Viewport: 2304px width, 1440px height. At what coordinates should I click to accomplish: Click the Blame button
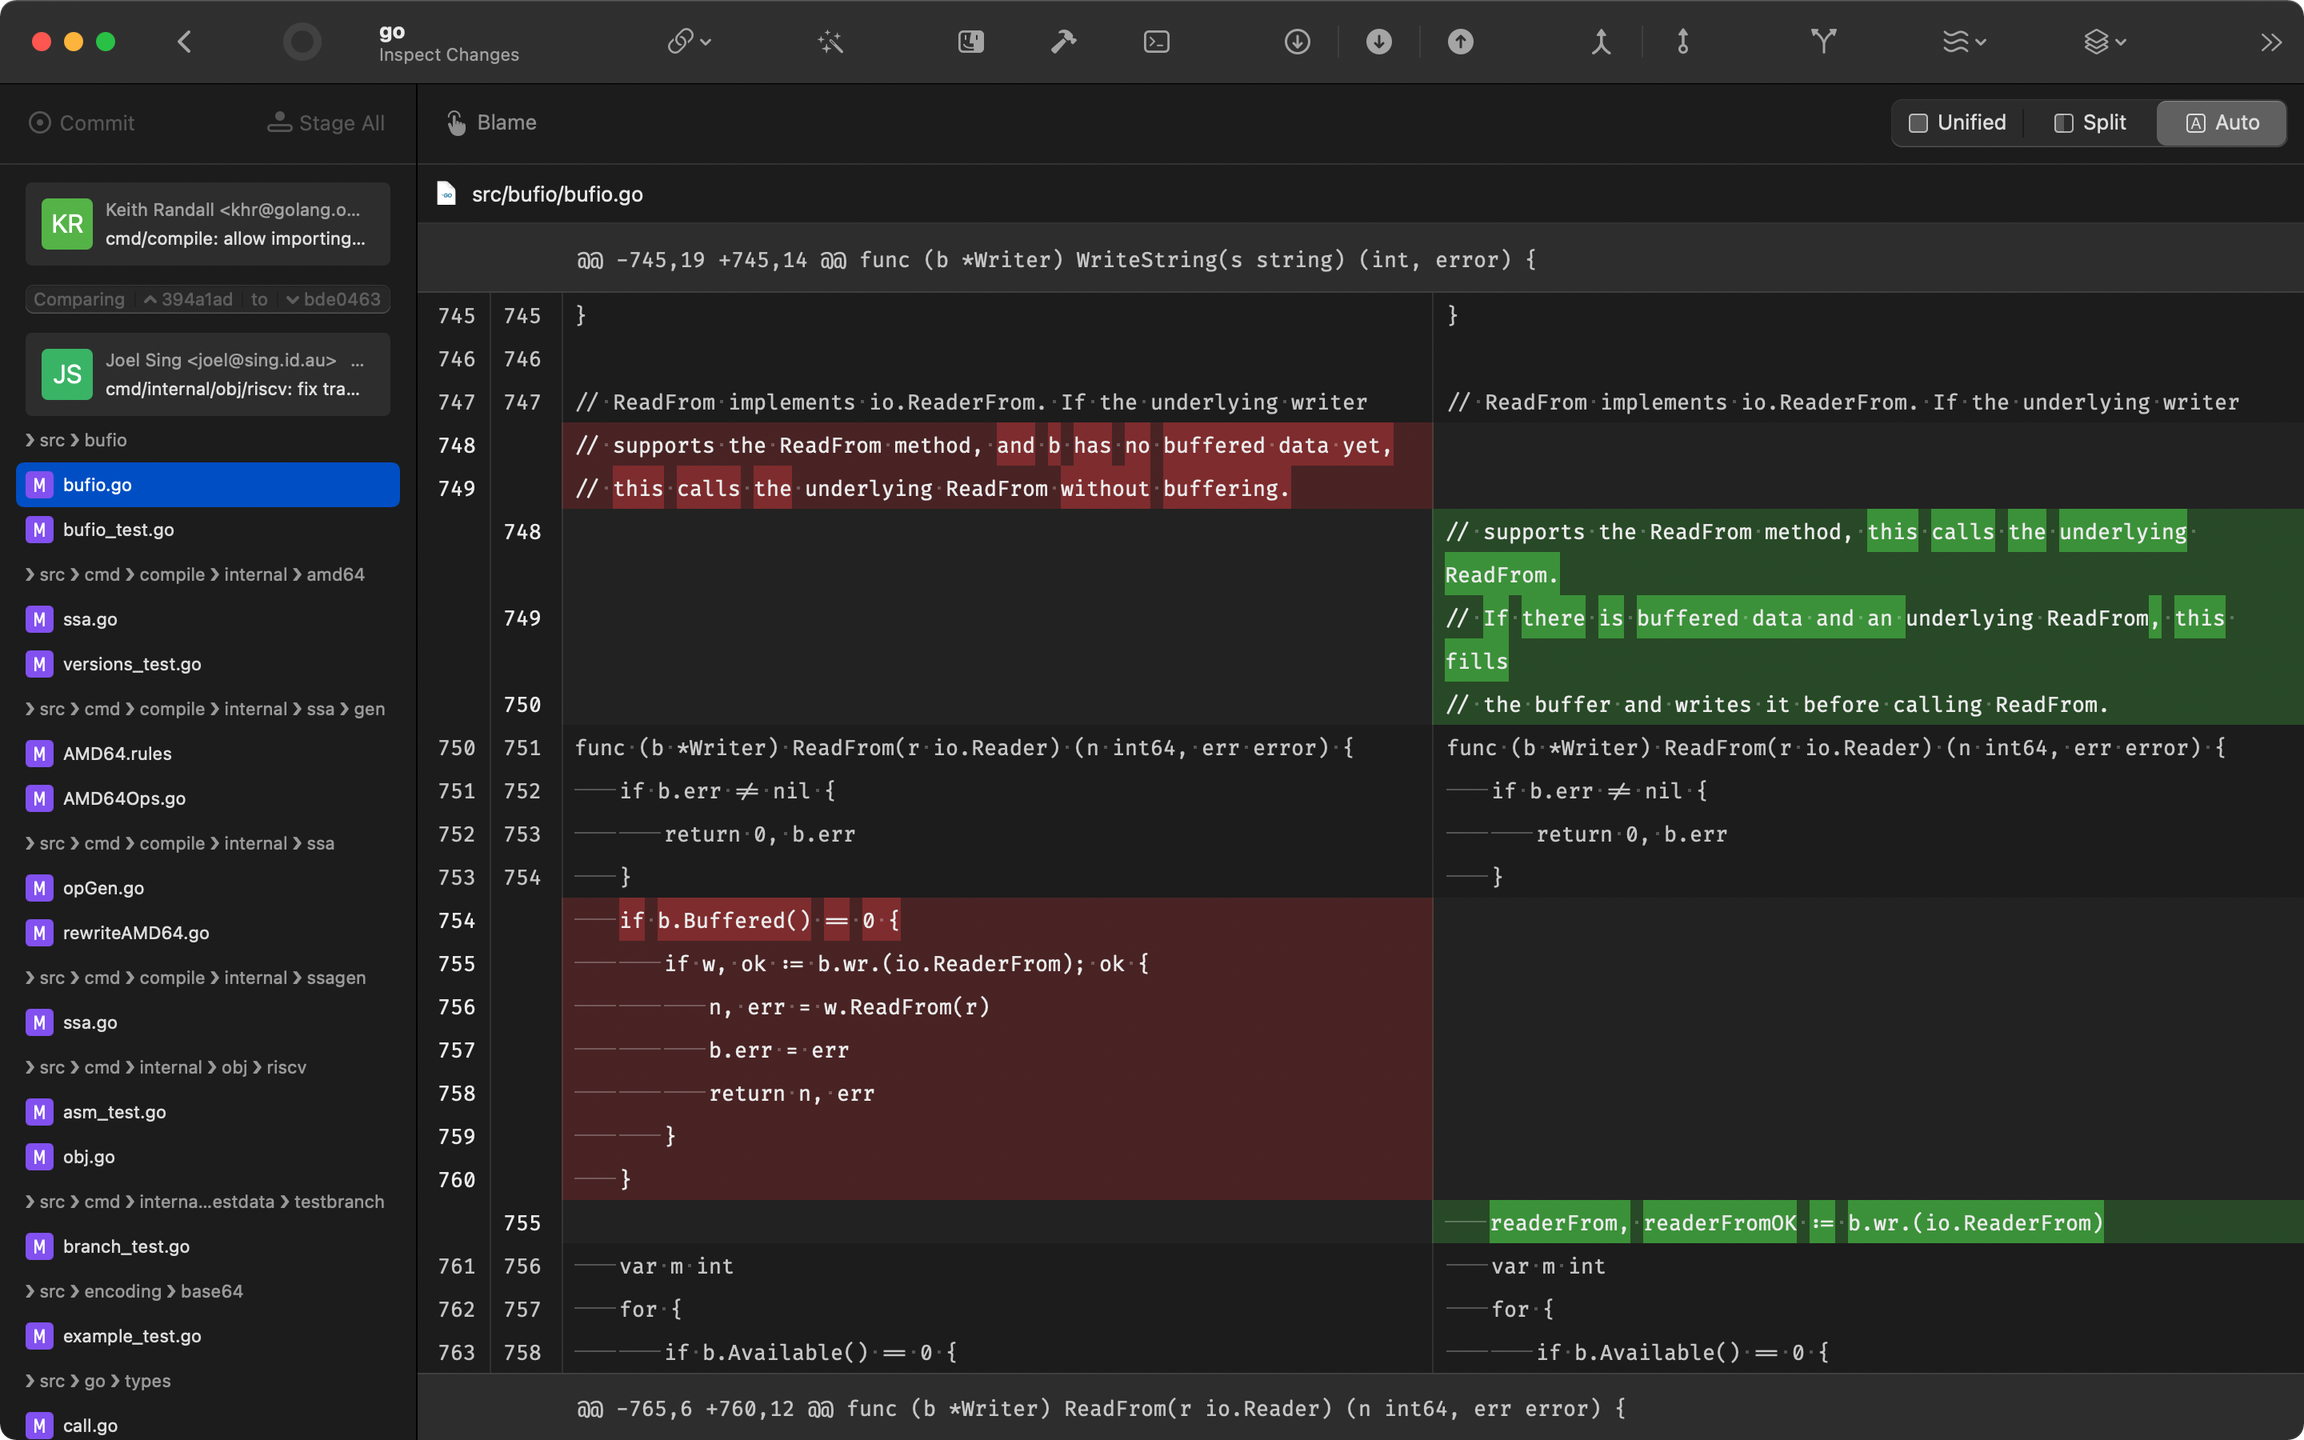tap(492, 123)
